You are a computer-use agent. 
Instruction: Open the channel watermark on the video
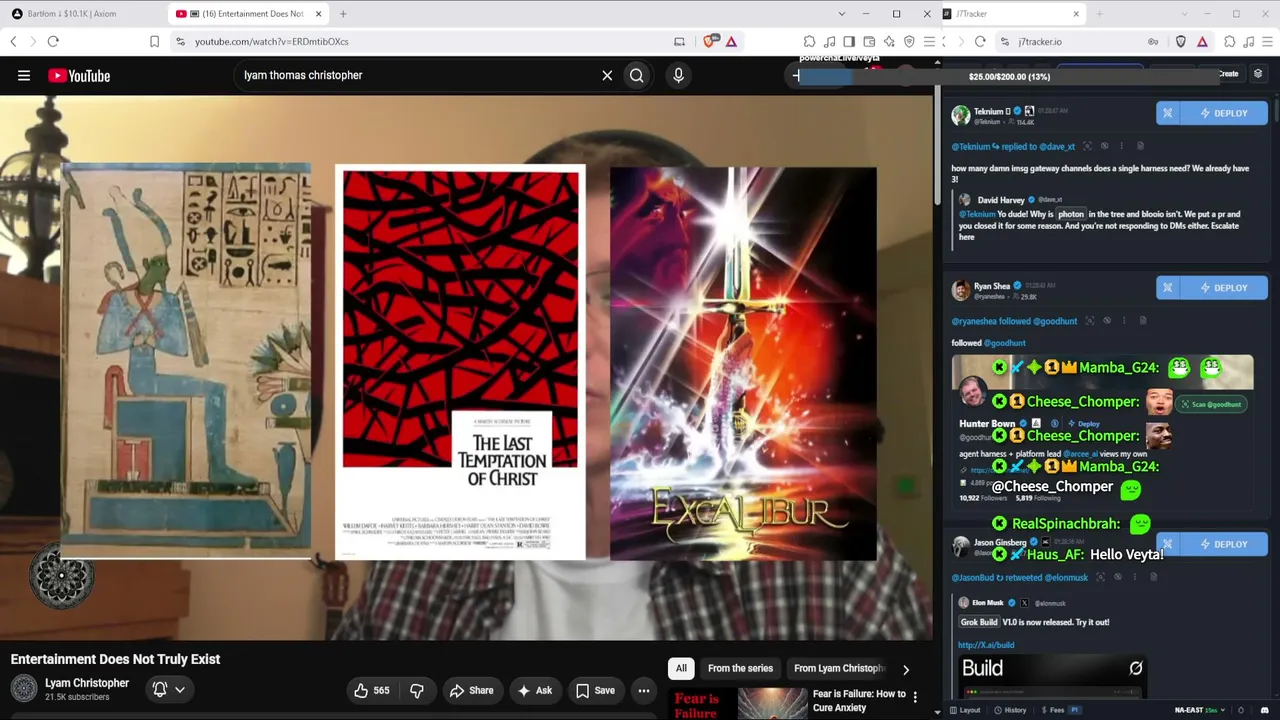pos(61,577)
